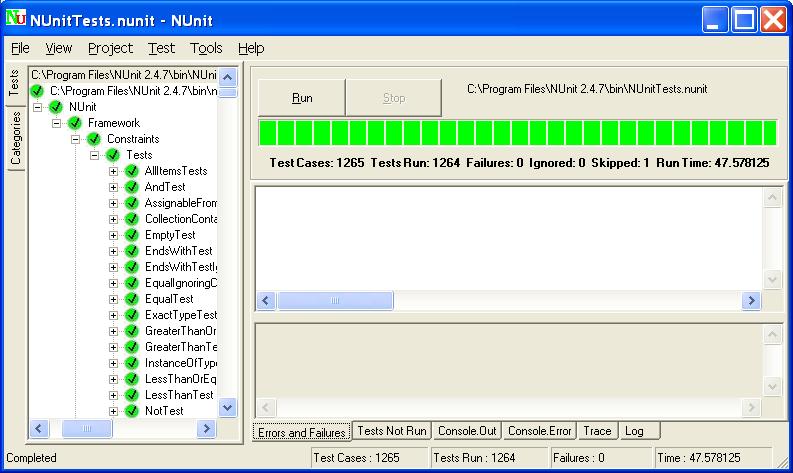The image size is (793, 473).
Task: Click green pass icon beside InstanceOfTyp
Action: (x=131, y=363)
